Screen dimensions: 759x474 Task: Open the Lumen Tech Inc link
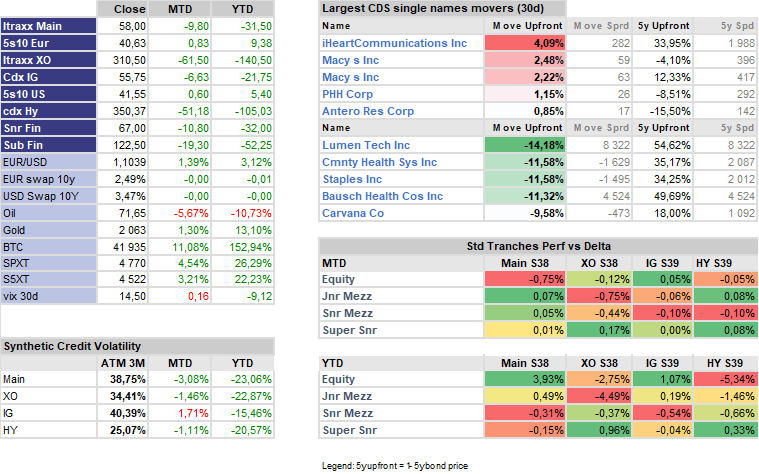[x=366, y=145]
